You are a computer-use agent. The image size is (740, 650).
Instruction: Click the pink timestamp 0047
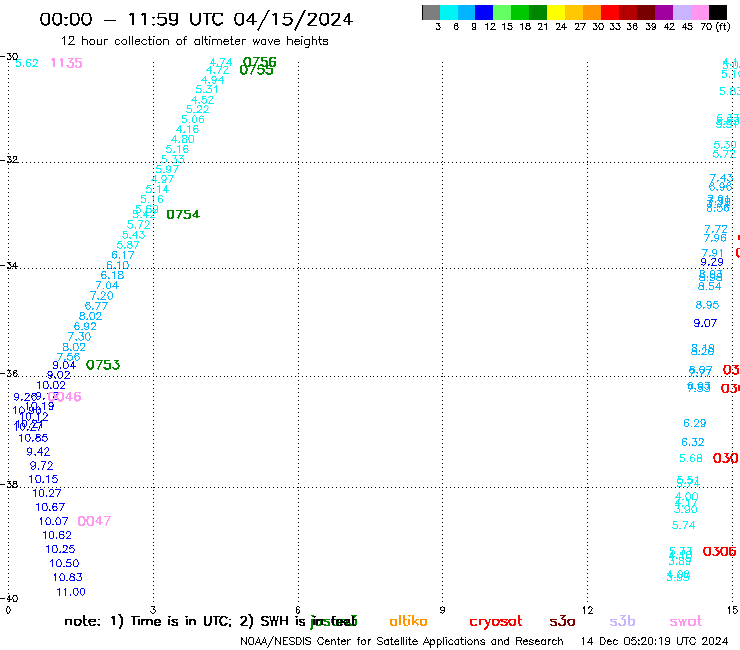coord(94,521)
